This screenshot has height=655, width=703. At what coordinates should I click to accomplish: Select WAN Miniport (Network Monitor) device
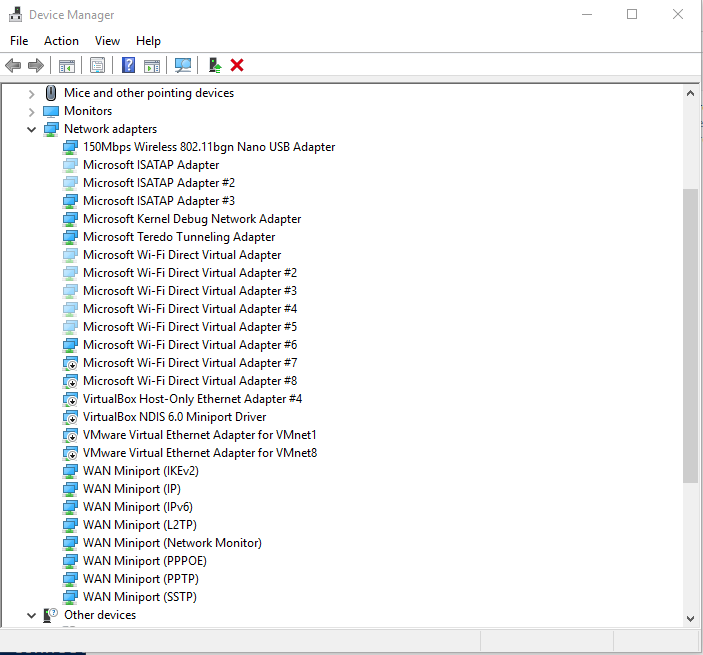pos(172,543)
